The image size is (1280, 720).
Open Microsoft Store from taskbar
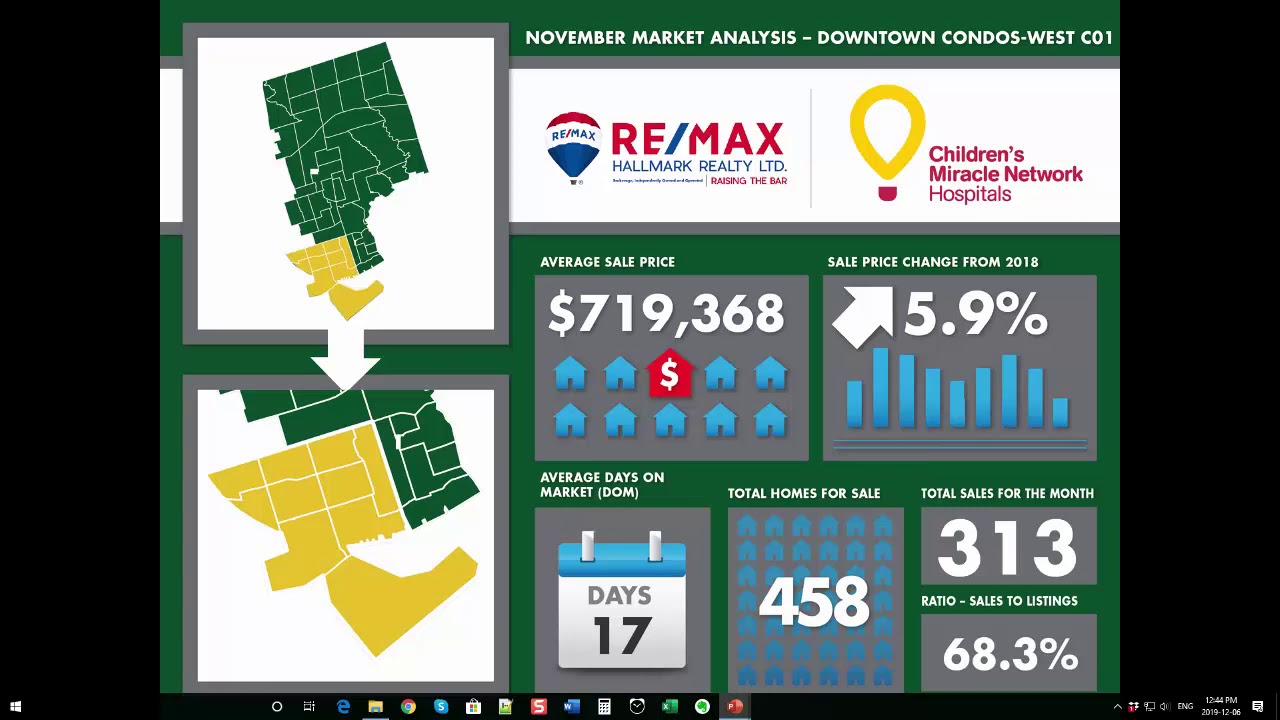point(473,707)
